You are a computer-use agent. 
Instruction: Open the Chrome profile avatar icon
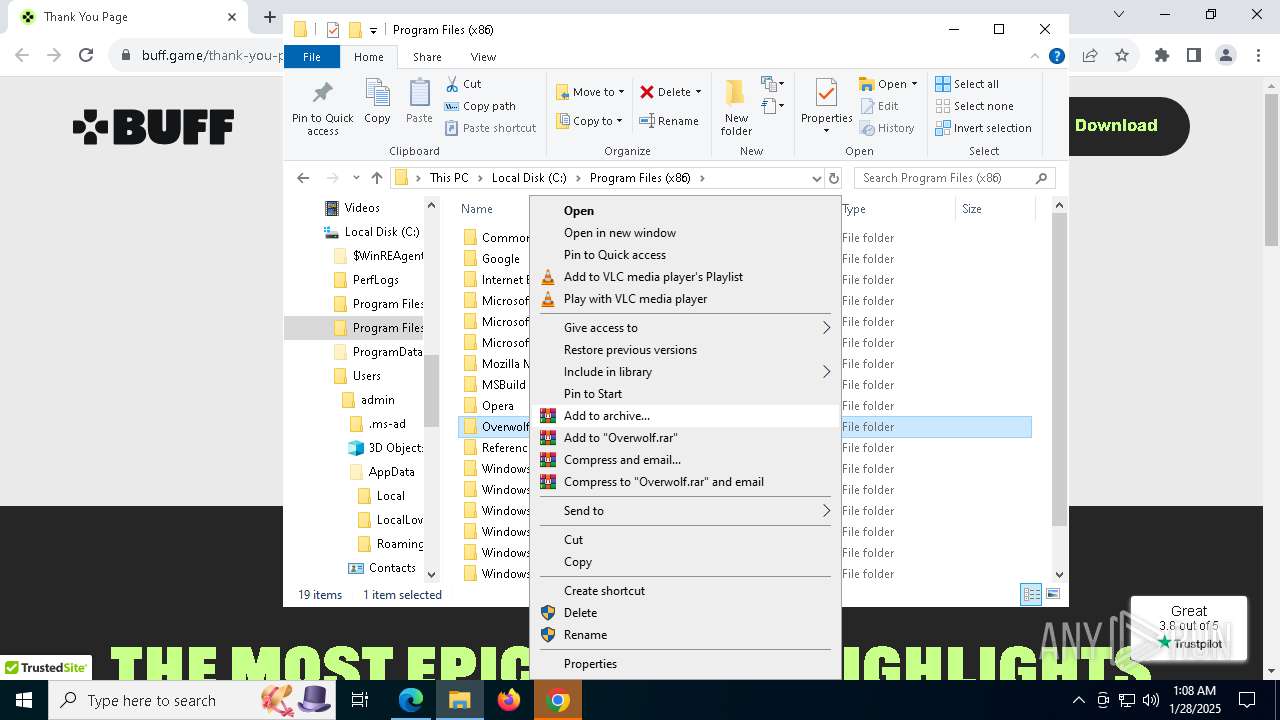coord(1226,55)
